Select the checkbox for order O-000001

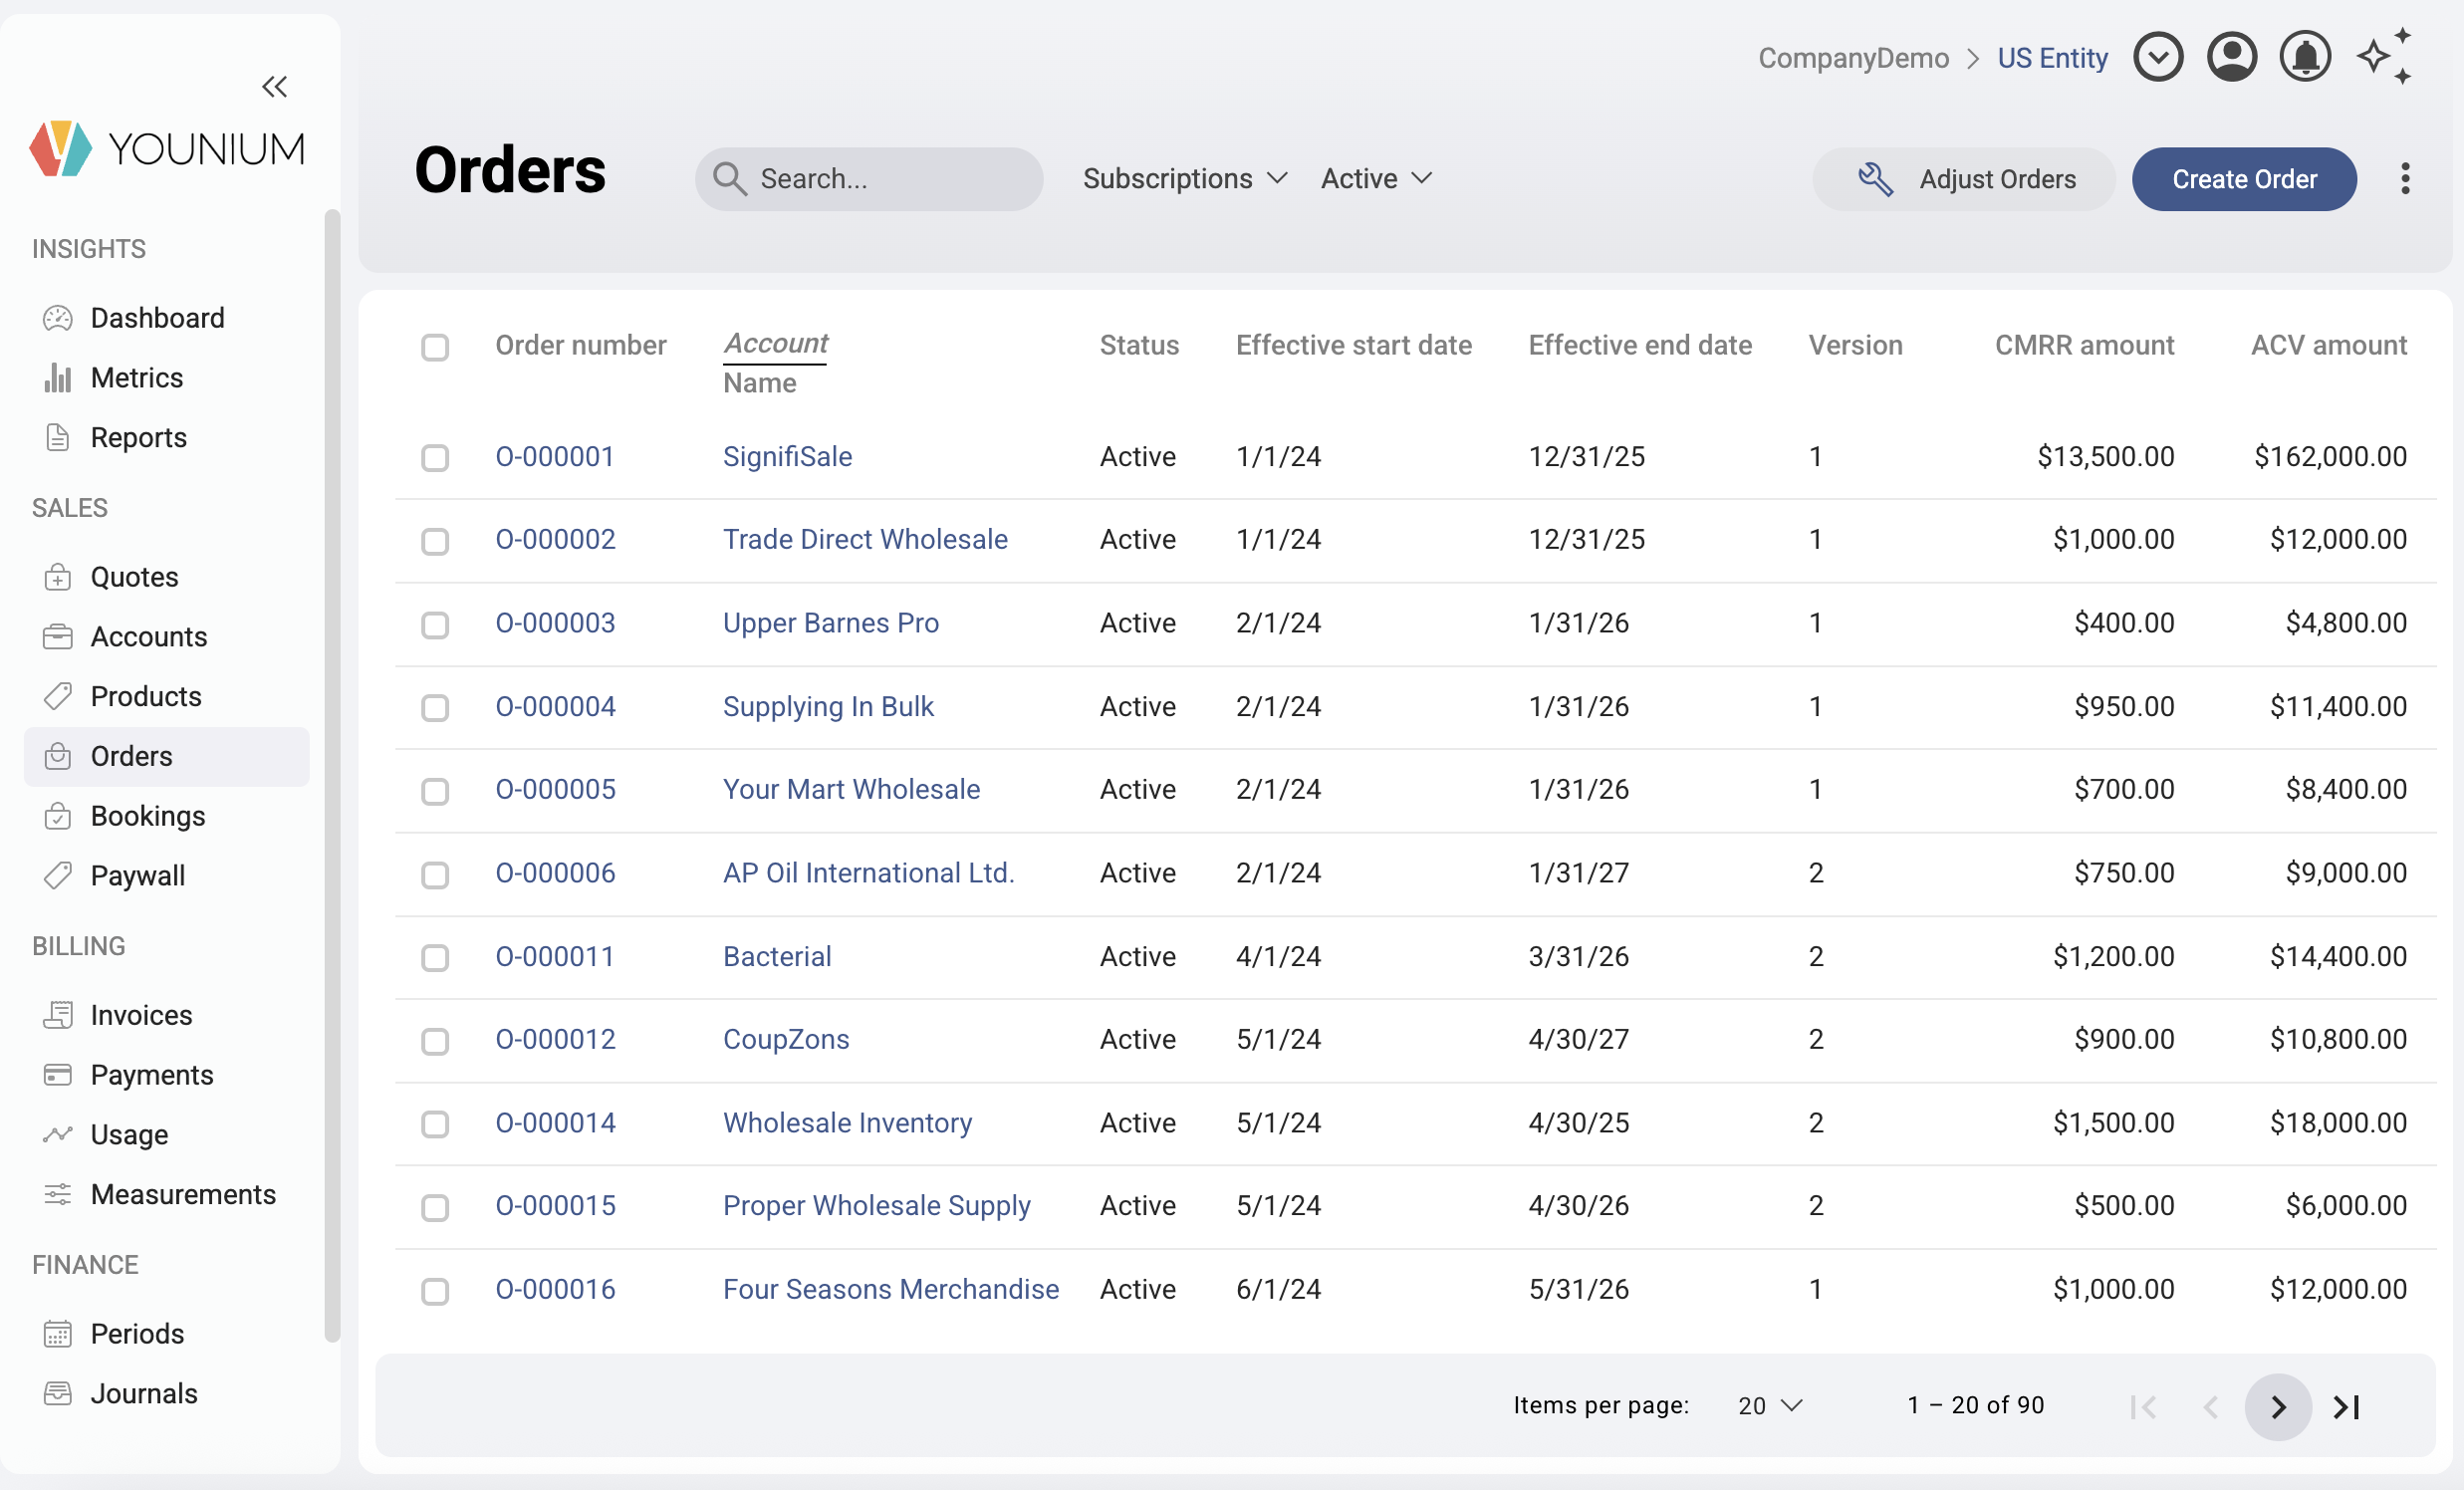pos(435,458)
